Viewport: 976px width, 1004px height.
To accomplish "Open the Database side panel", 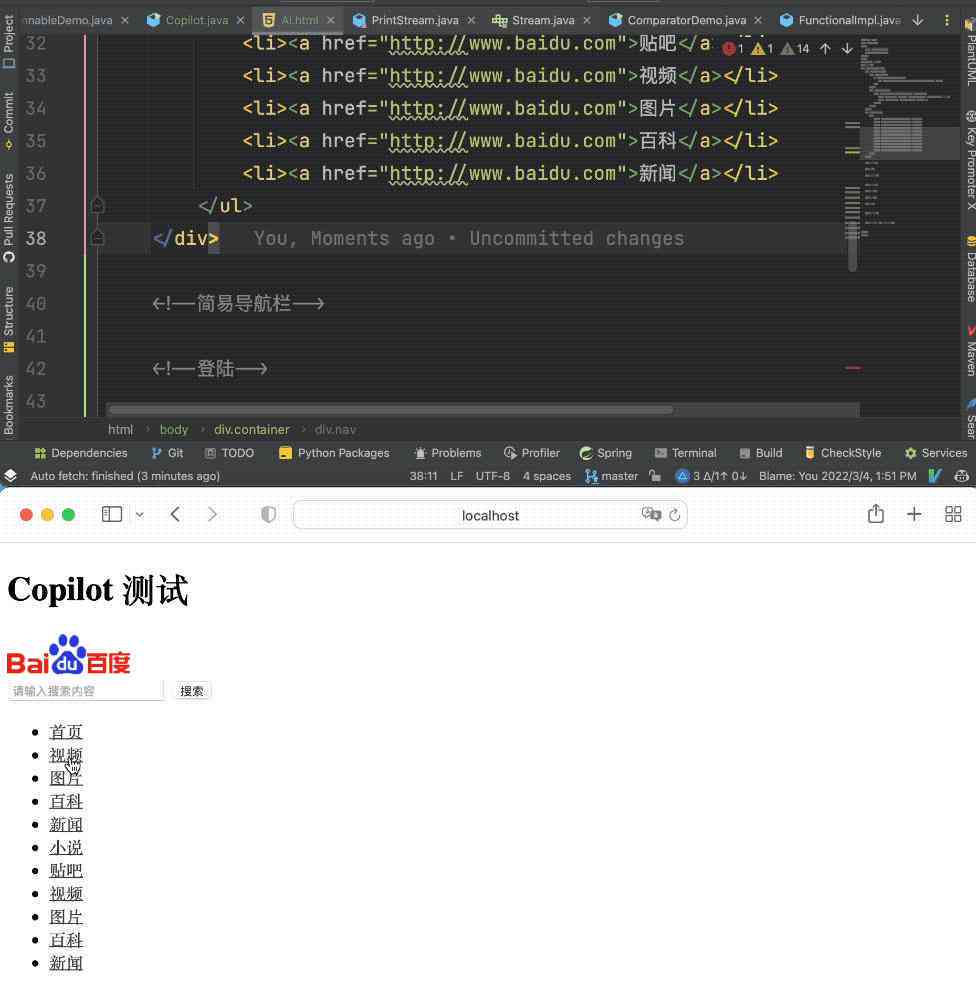I will coord(970,269).
